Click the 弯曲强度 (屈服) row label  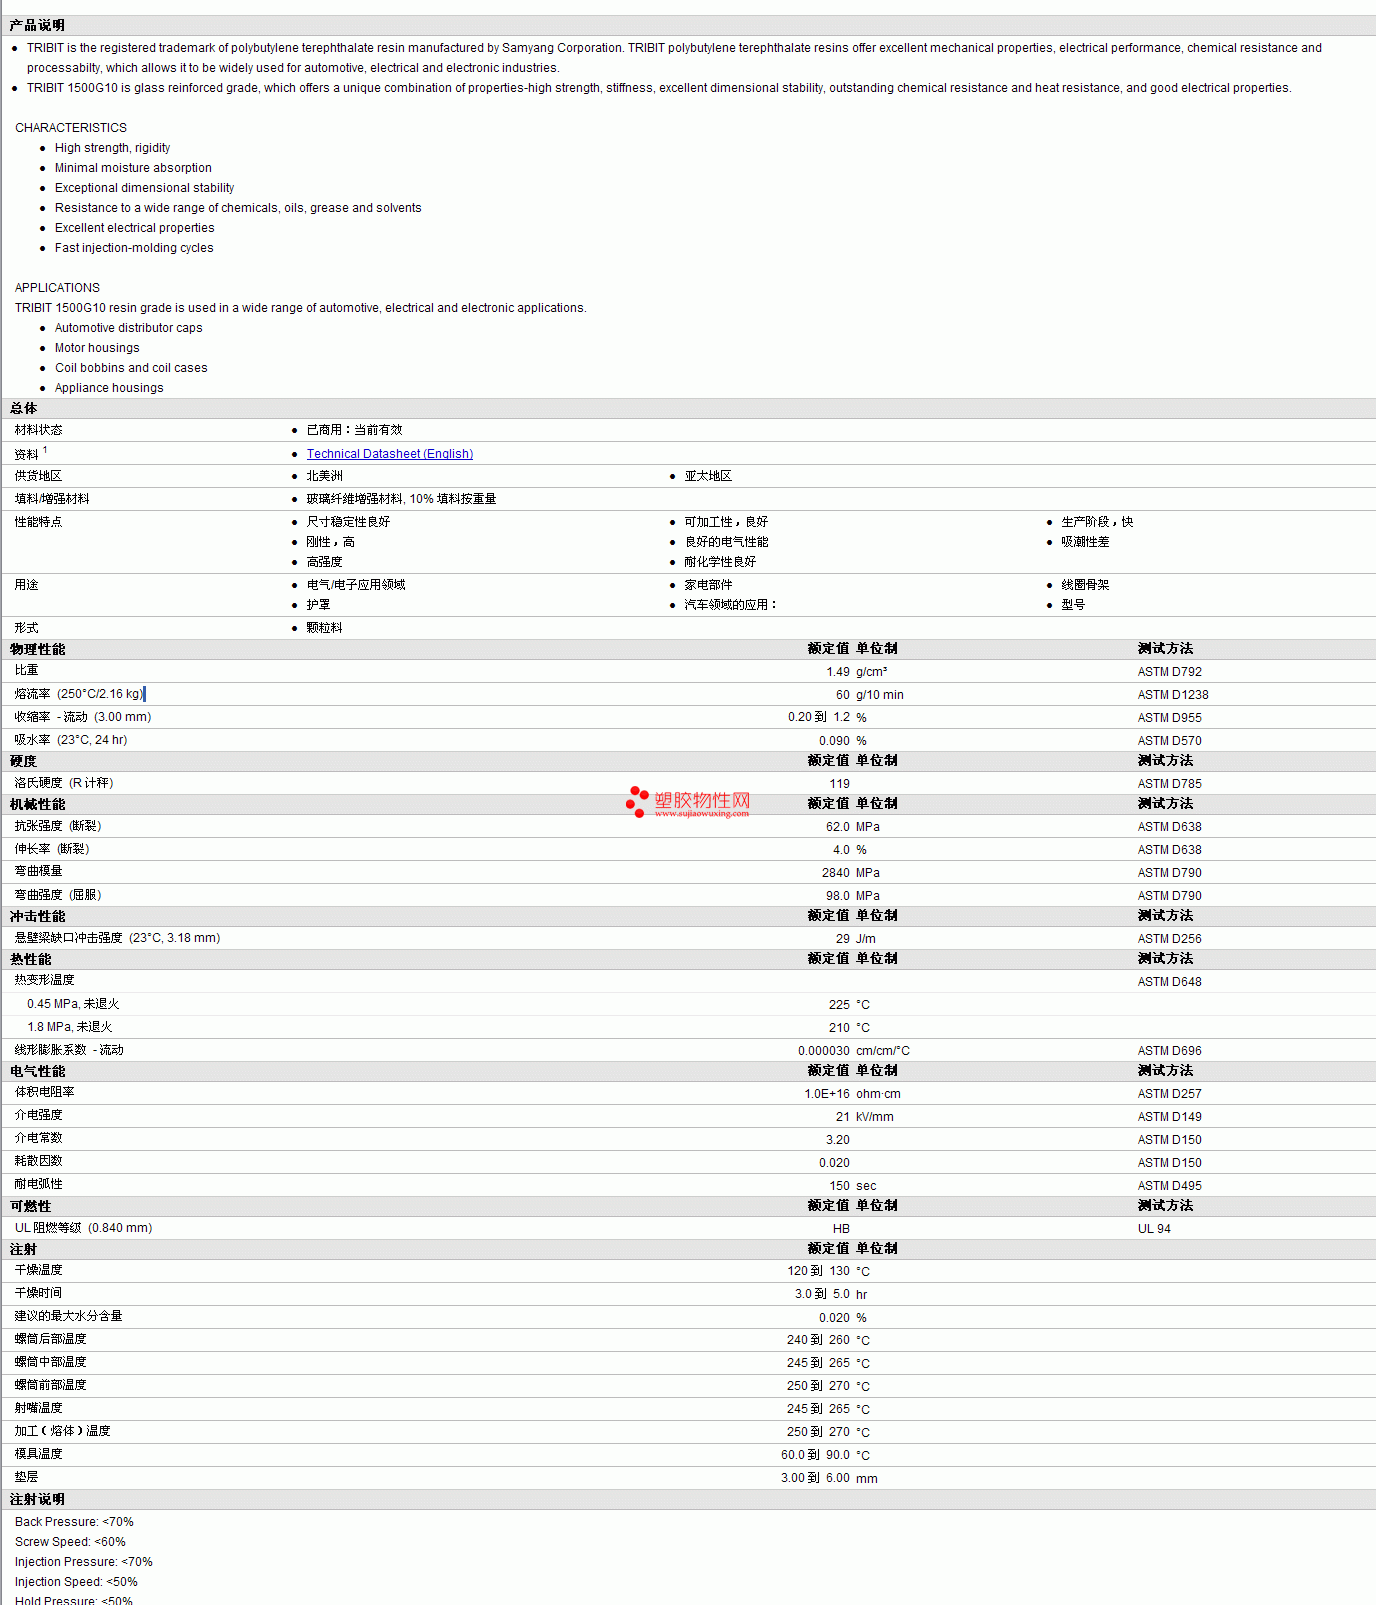click(58, 895)
